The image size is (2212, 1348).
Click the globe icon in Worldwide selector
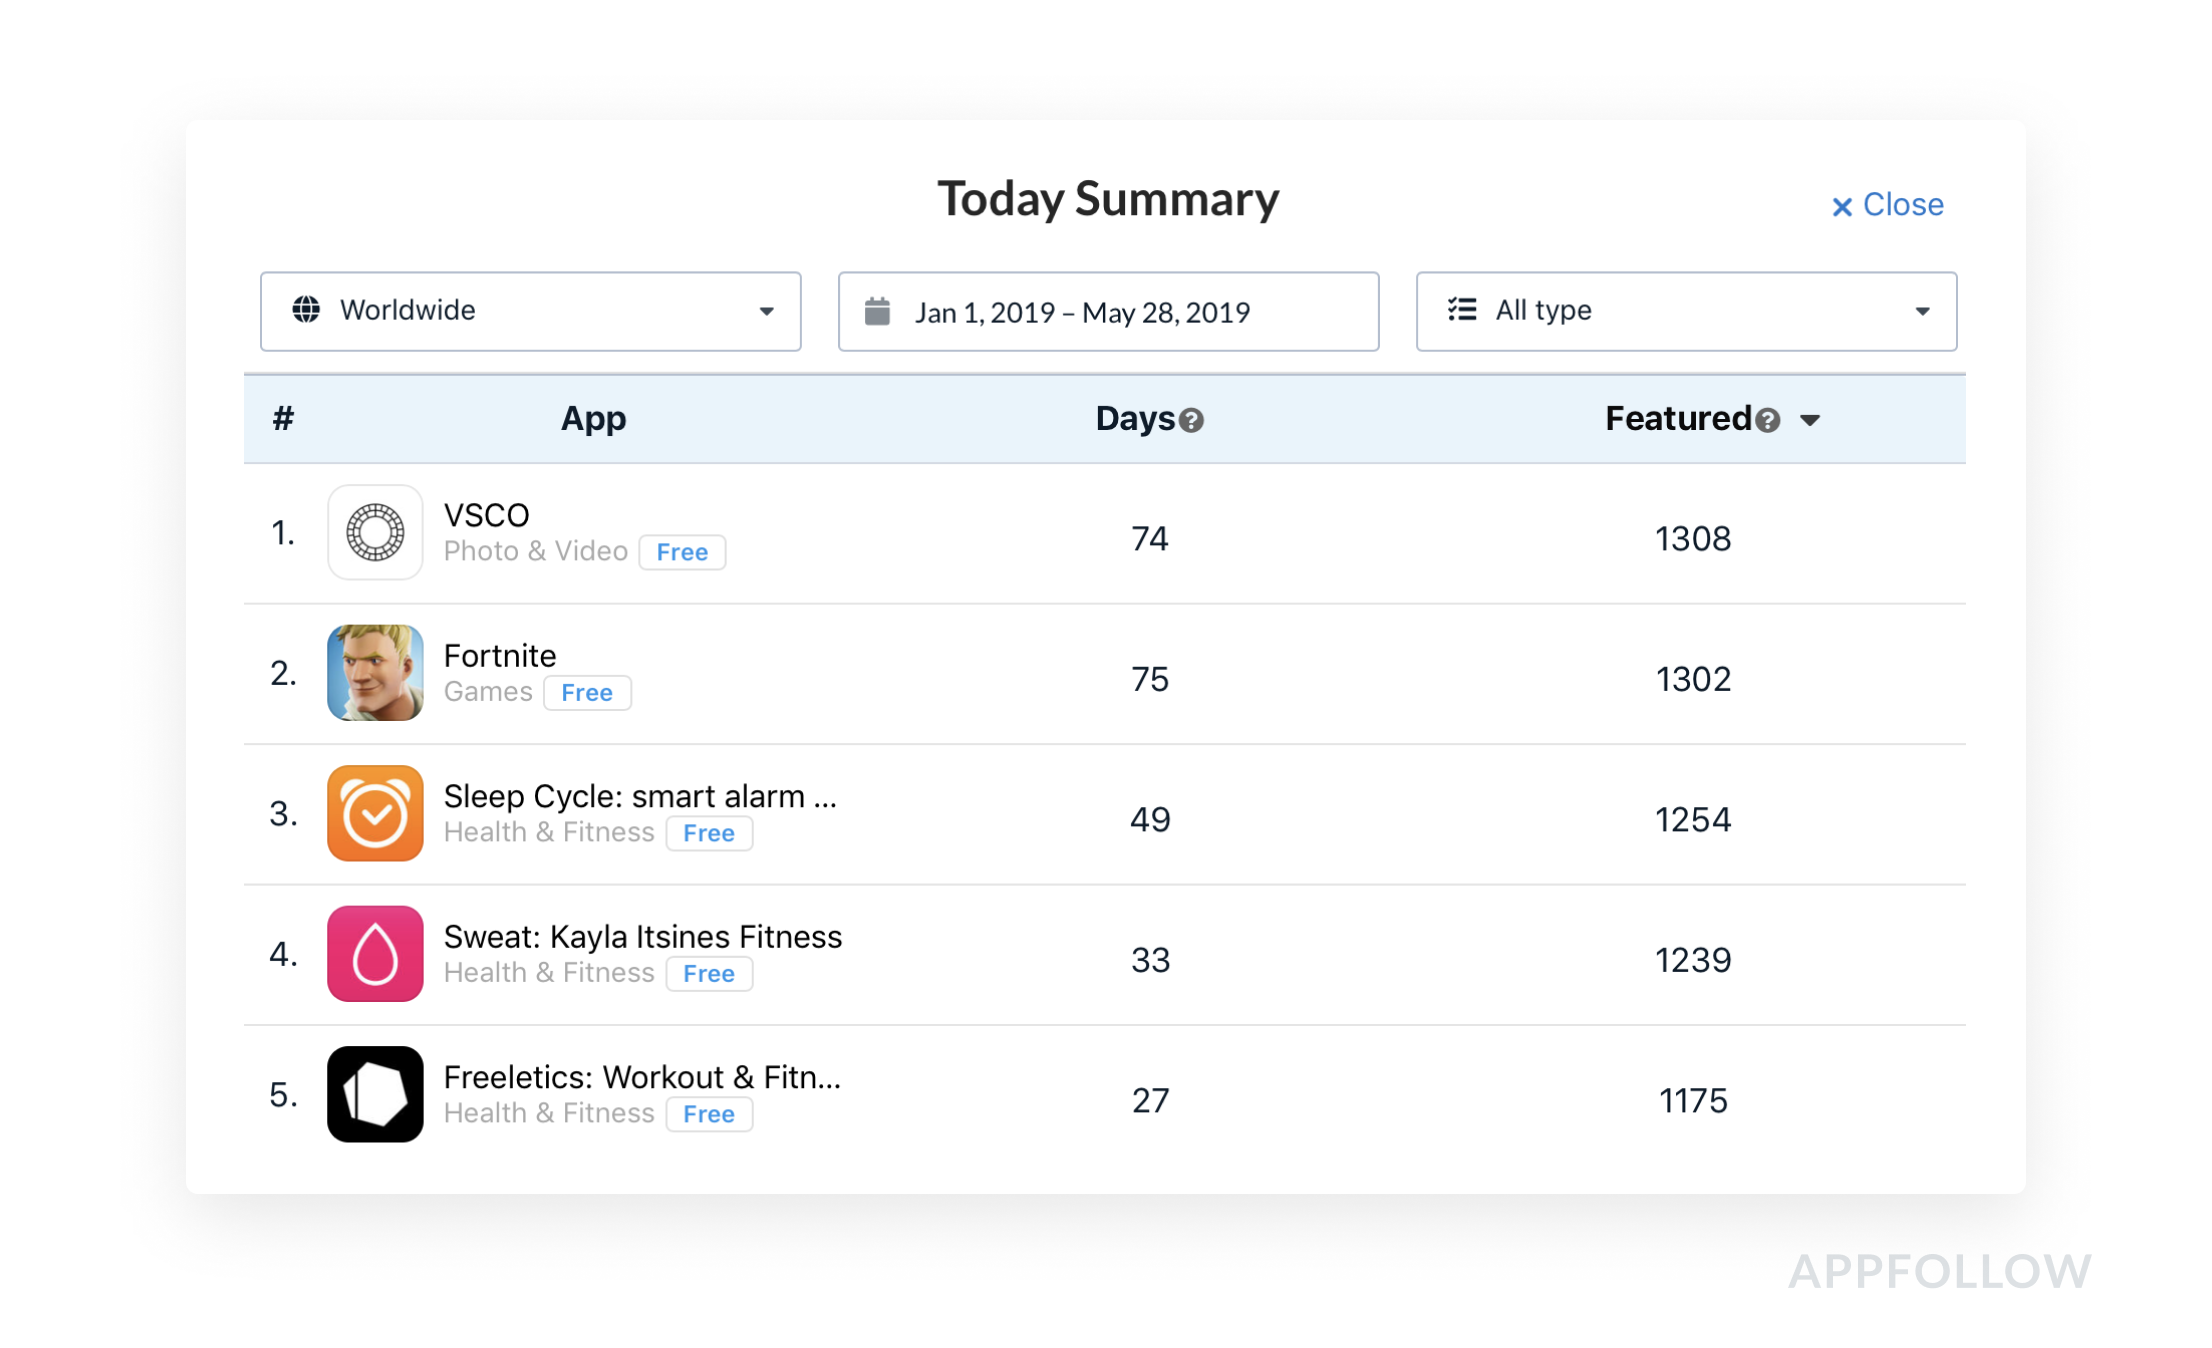point(306,310)
